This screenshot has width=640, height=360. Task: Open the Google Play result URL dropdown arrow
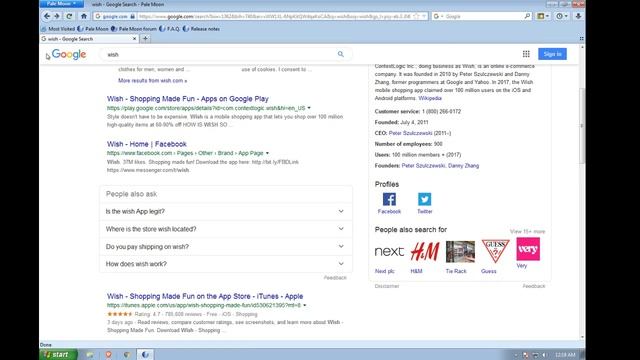click(x=309, y=108)
